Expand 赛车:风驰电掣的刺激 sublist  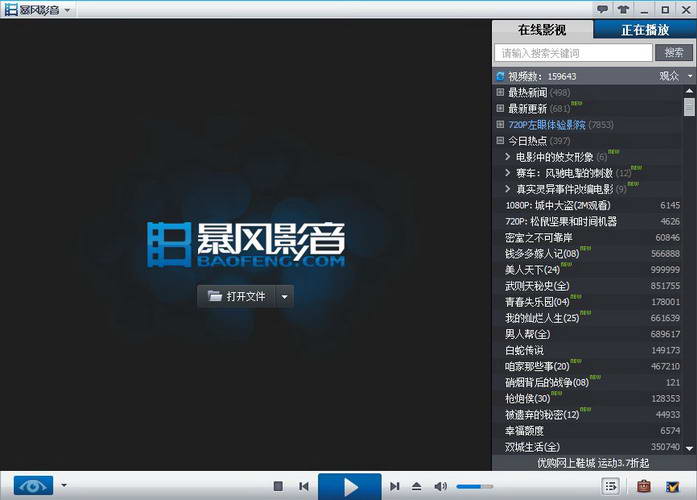click(508, 172)
